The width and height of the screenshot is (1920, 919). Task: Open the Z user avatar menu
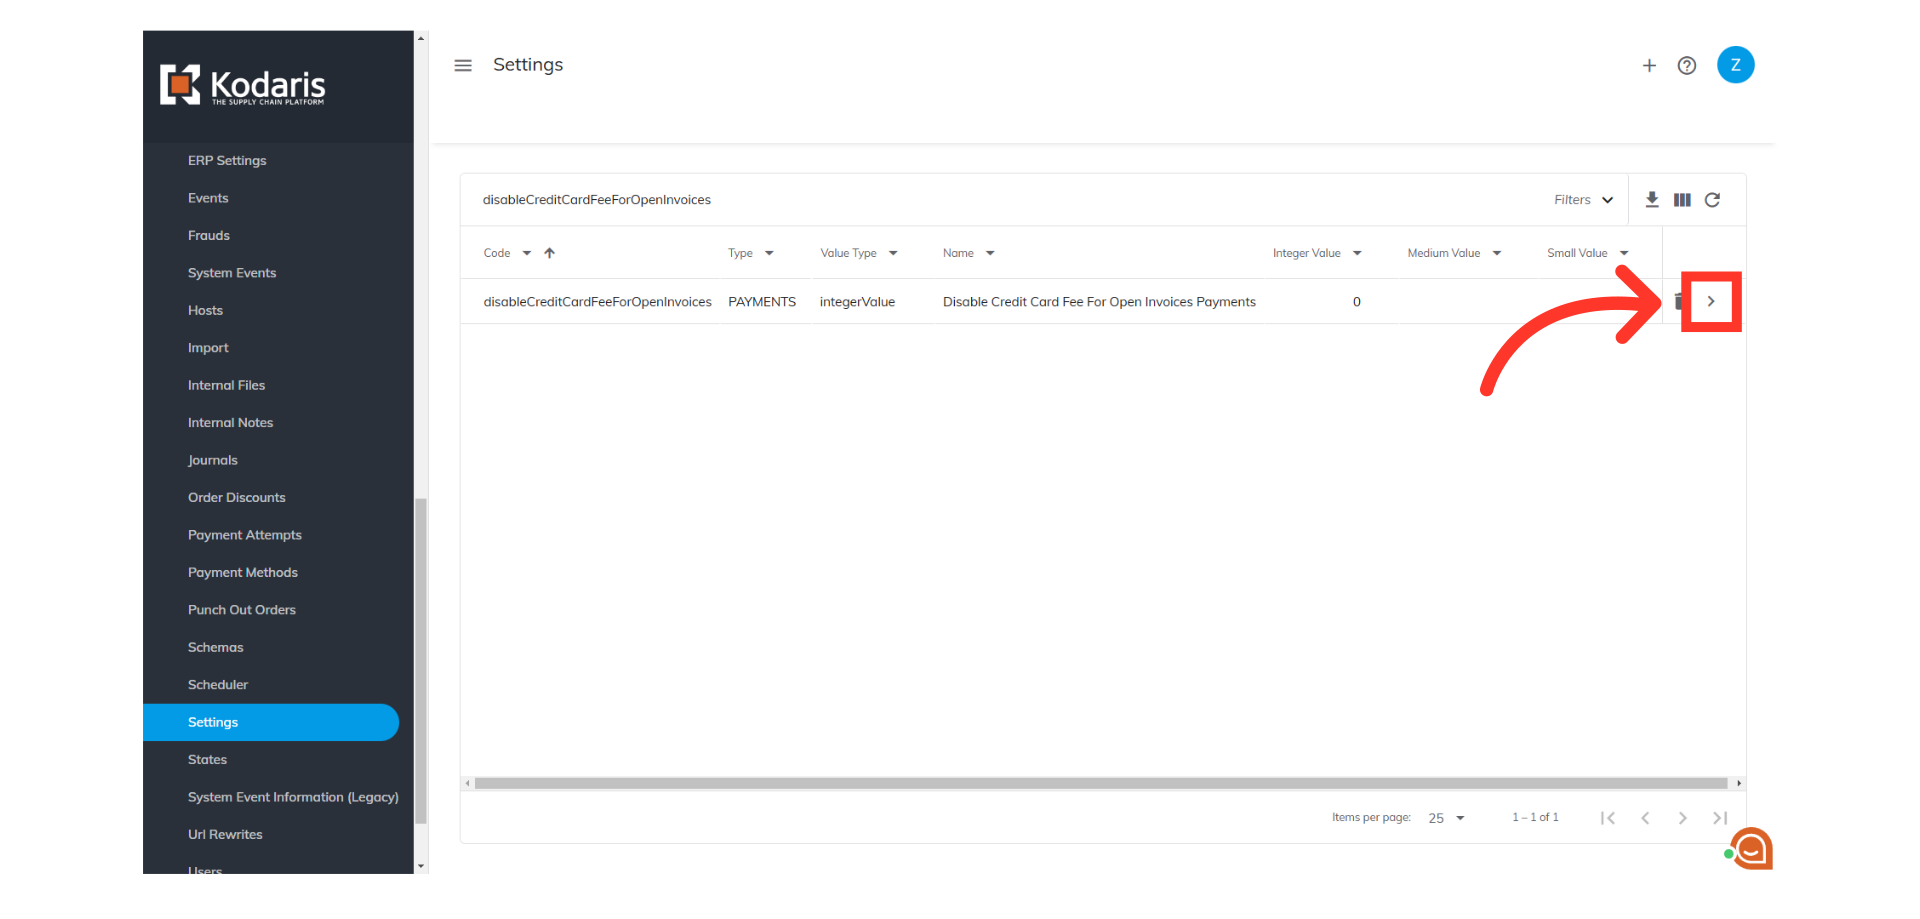(x=1736, y=65)
